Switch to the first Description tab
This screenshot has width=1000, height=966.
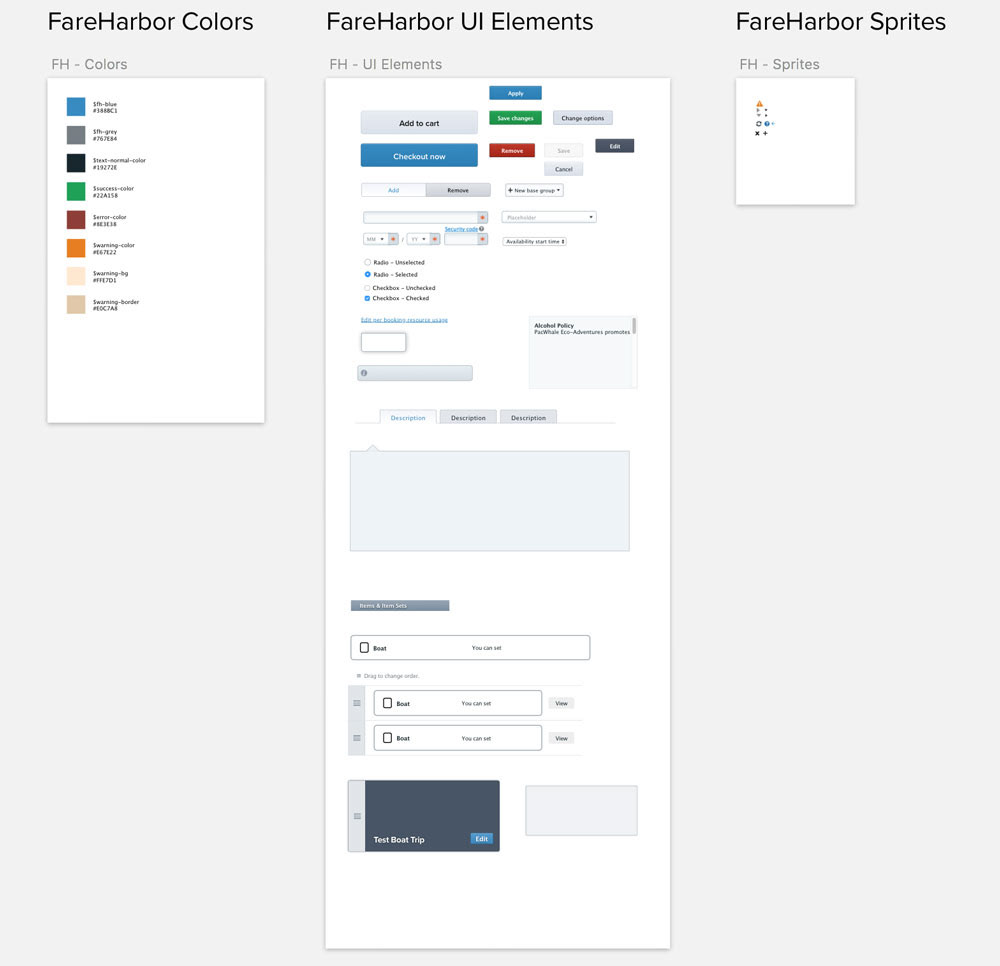408,418
